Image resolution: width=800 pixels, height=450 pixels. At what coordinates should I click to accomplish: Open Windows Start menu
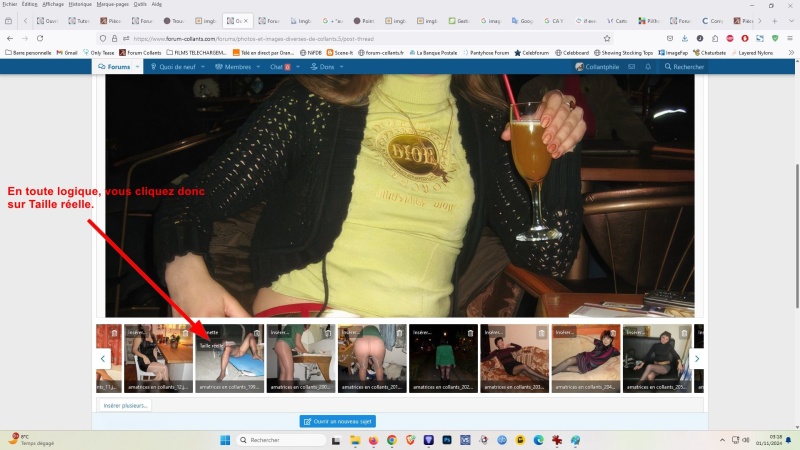[x=225, y=440]
